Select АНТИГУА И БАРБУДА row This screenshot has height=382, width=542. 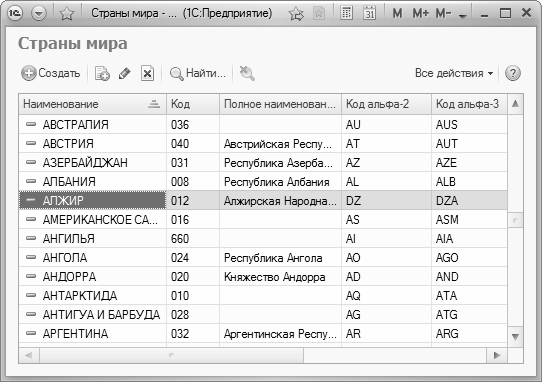click(263, 315)
